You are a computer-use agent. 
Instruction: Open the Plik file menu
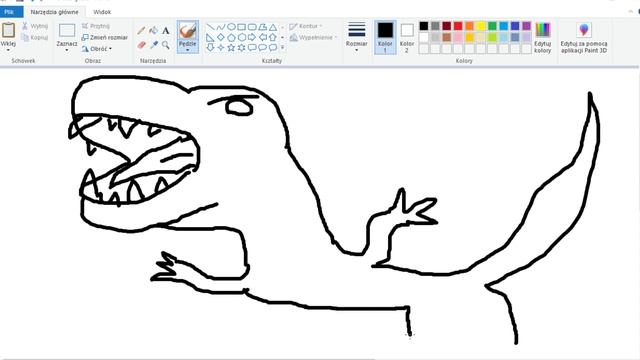tap(9, 12)
